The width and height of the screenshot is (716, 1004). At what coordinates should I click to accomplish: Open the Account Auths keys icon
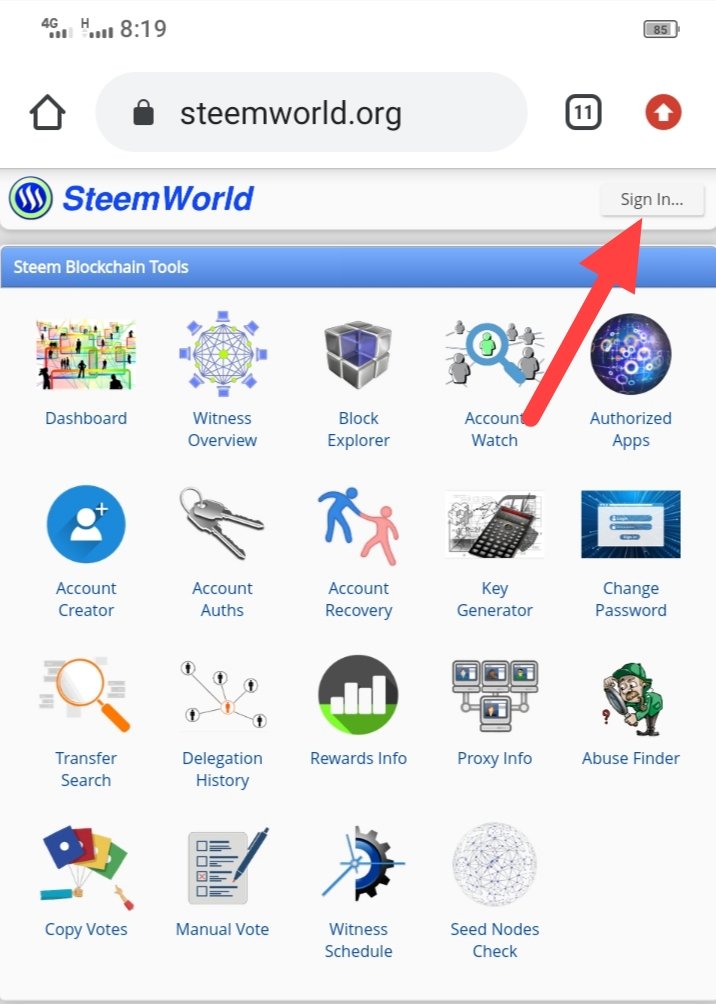click(x=222, y=524)
